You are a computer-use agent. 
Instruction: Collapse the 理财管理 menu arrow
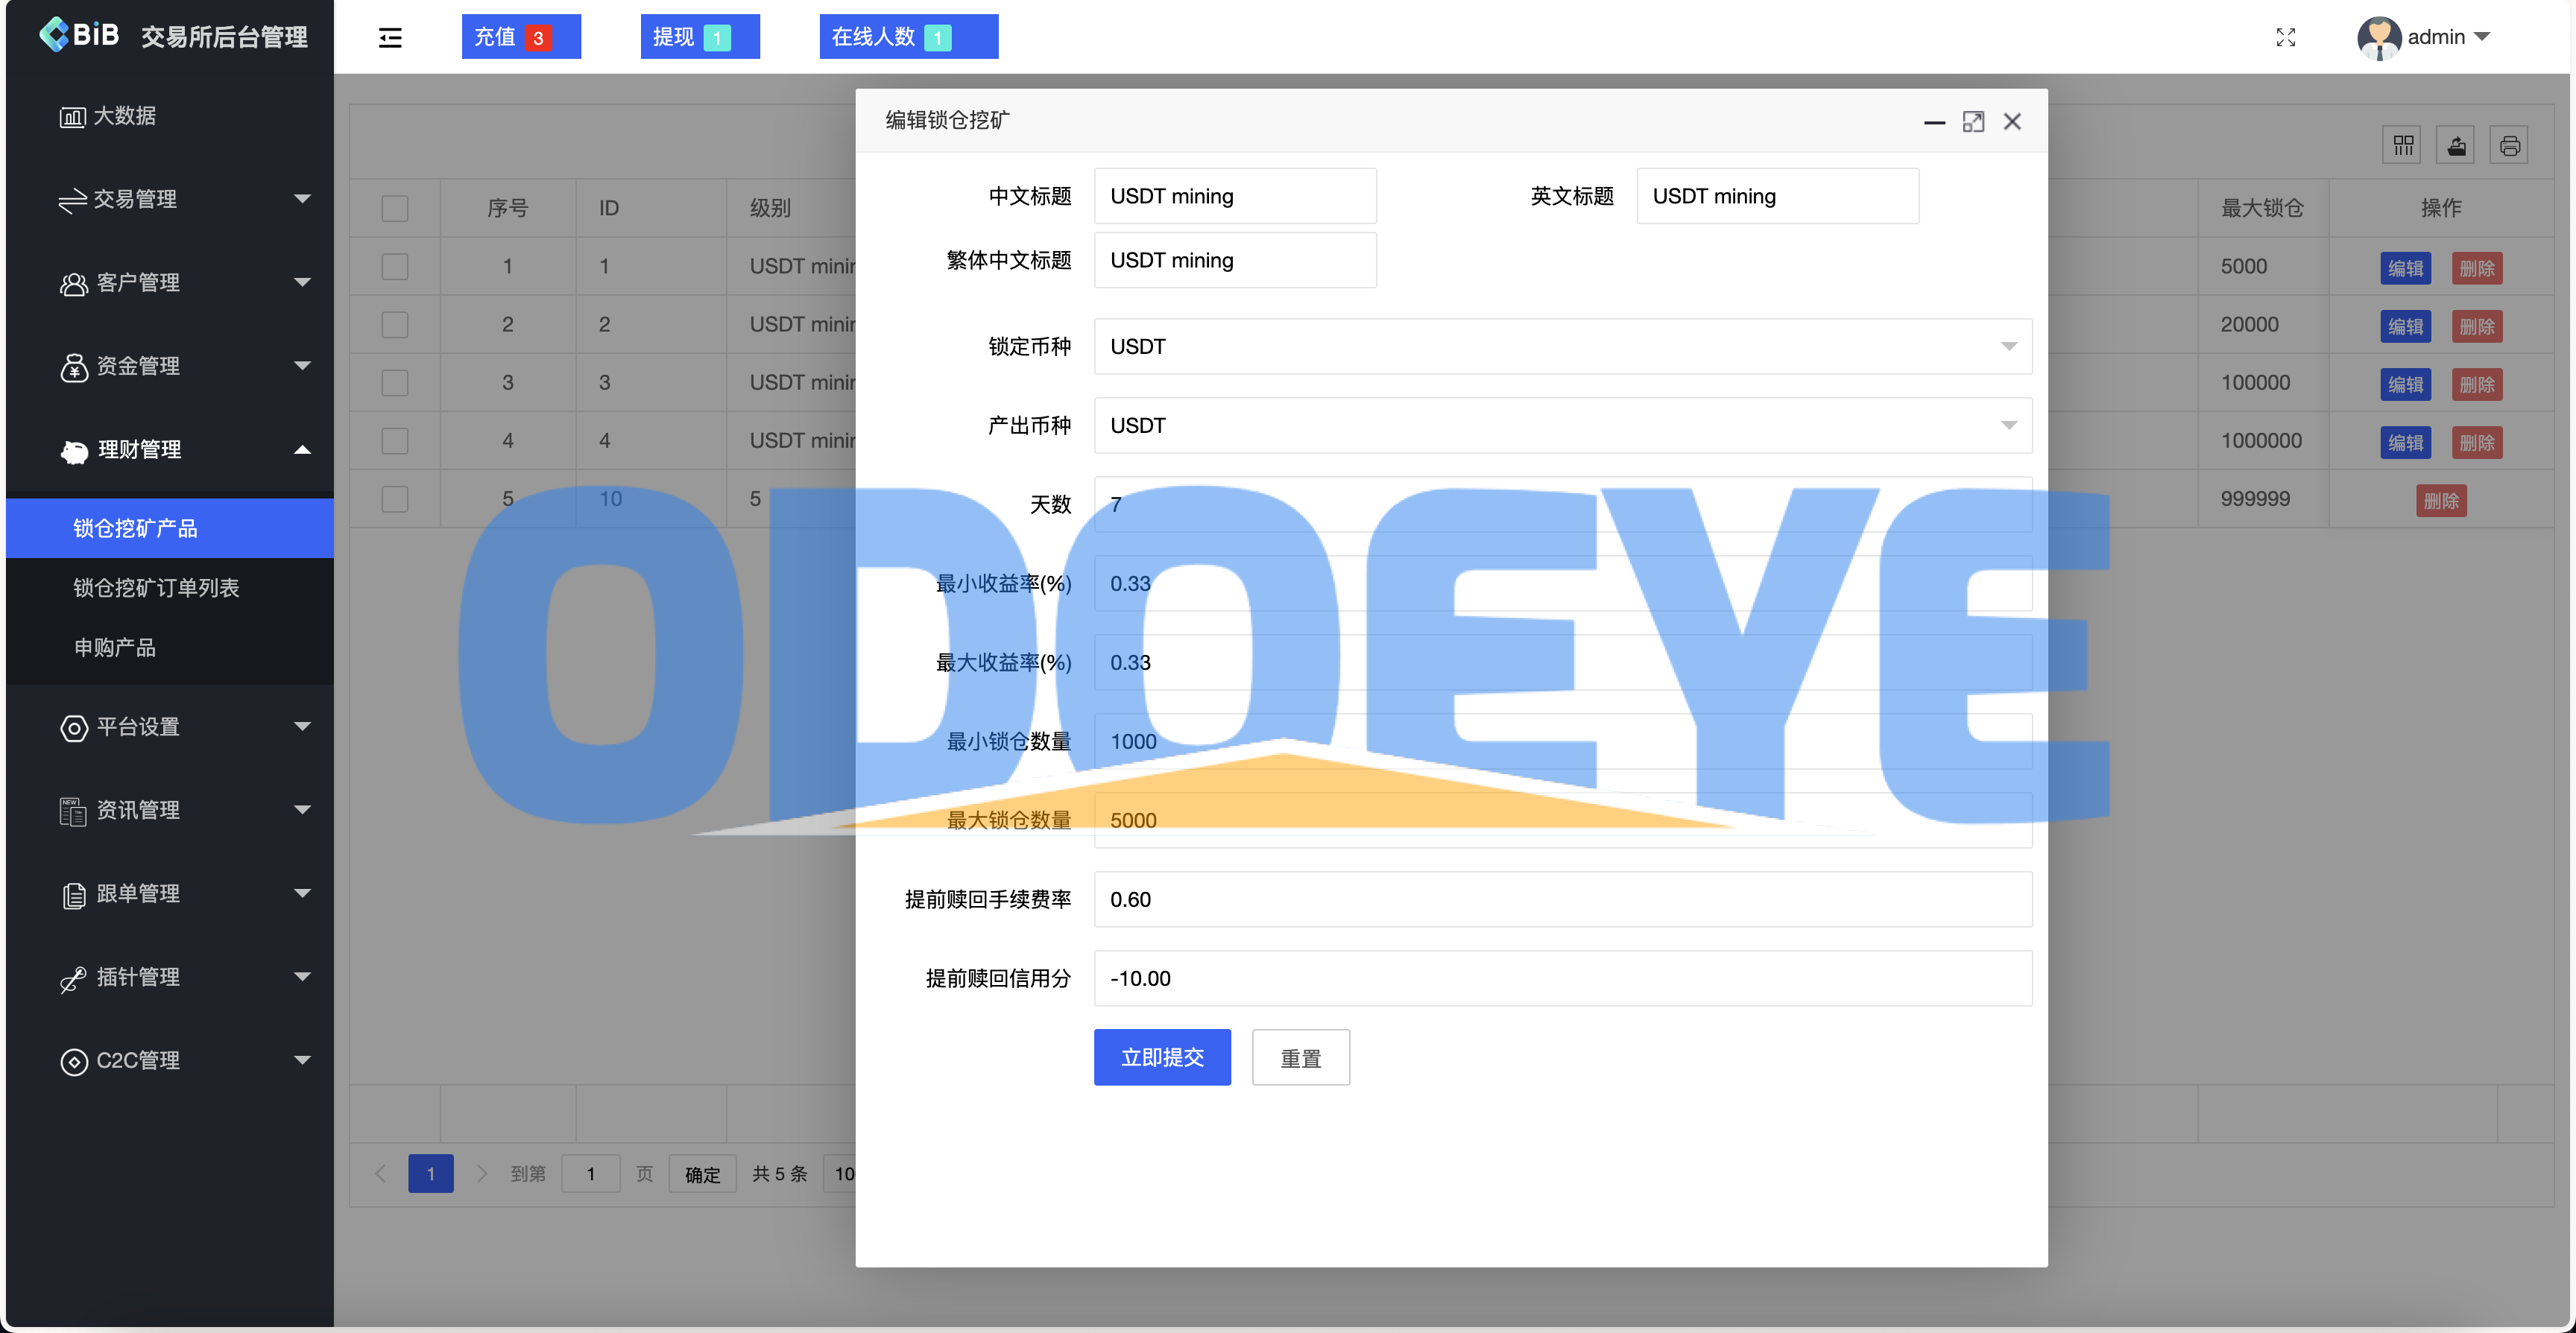click(302, 450)
